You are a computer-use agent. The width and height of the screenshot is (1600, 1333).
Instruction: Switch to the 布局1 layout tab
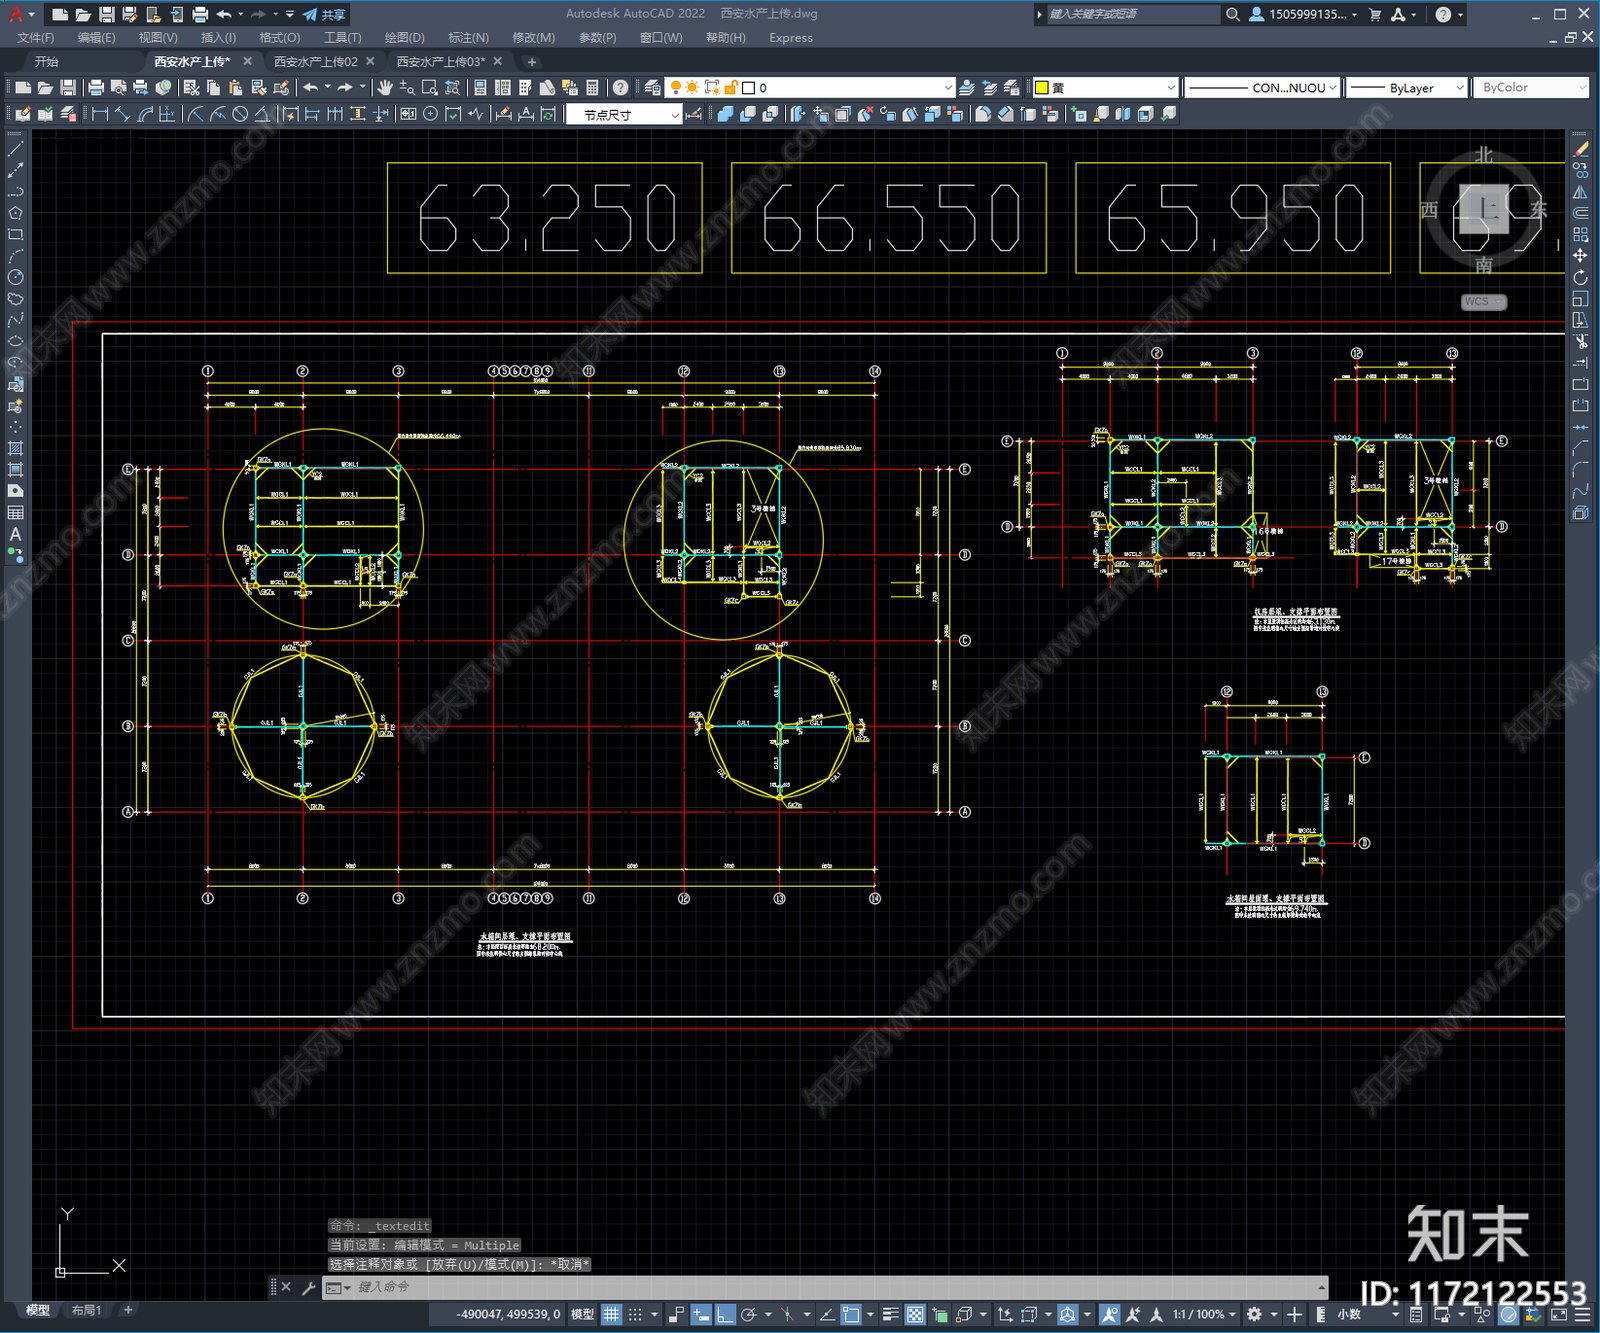point(87,1310)
